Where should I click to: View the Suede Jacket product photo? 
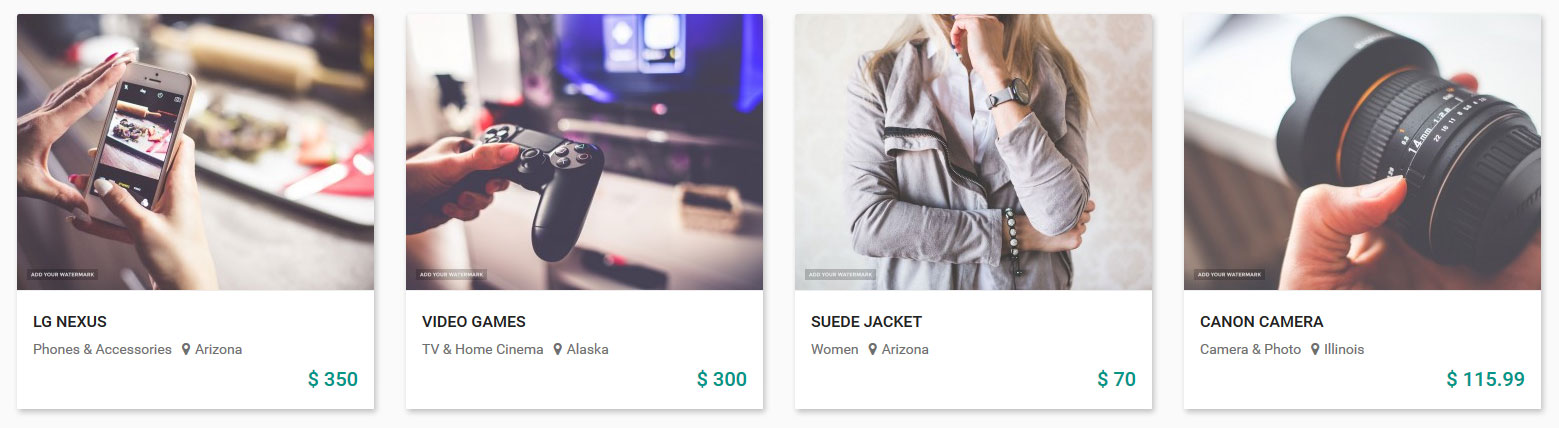click(x=973, y=152)
